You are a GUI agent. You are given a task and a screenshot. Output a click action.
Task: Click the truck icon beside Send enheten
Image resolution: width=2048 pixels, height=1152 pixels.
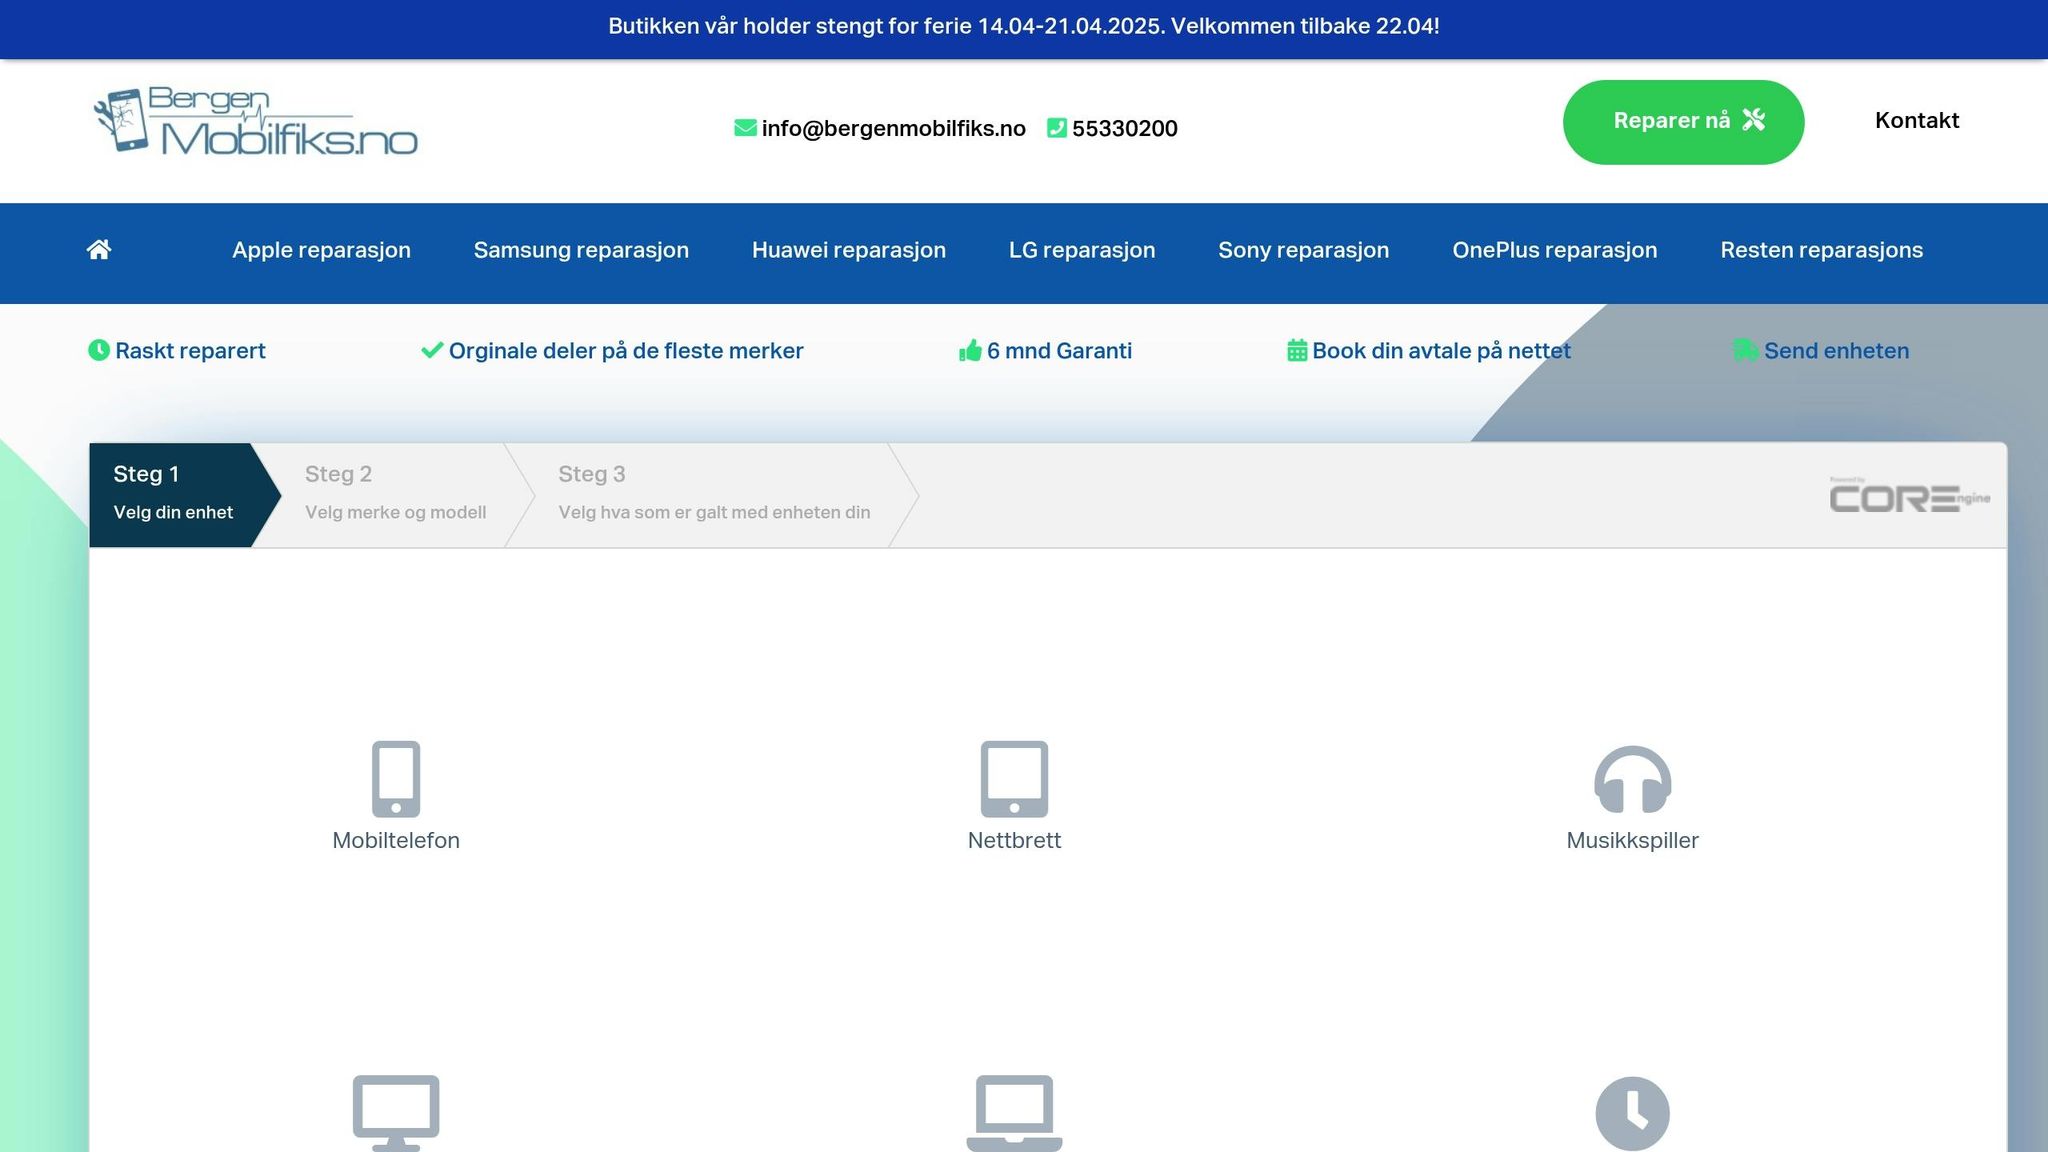click(x=1746, y=350)
